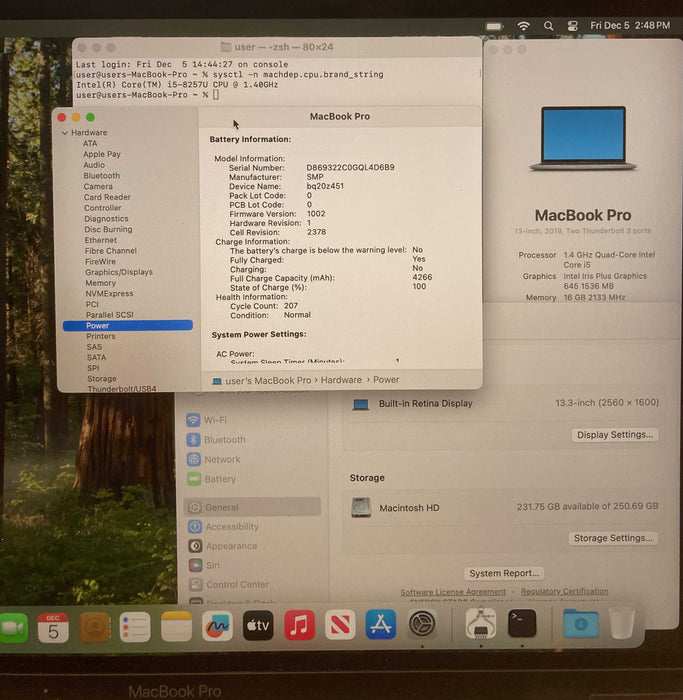Click Hardware in the path bar breadcrumb

(342, 380)
